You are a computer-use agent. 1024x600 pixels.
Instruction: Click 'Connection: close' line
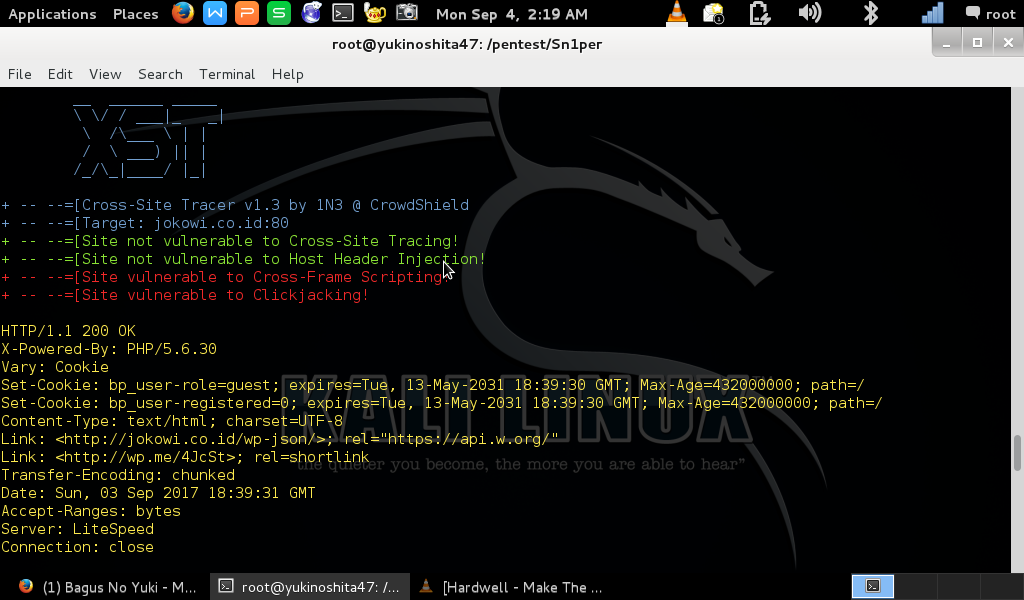click(x=78, y=547)
